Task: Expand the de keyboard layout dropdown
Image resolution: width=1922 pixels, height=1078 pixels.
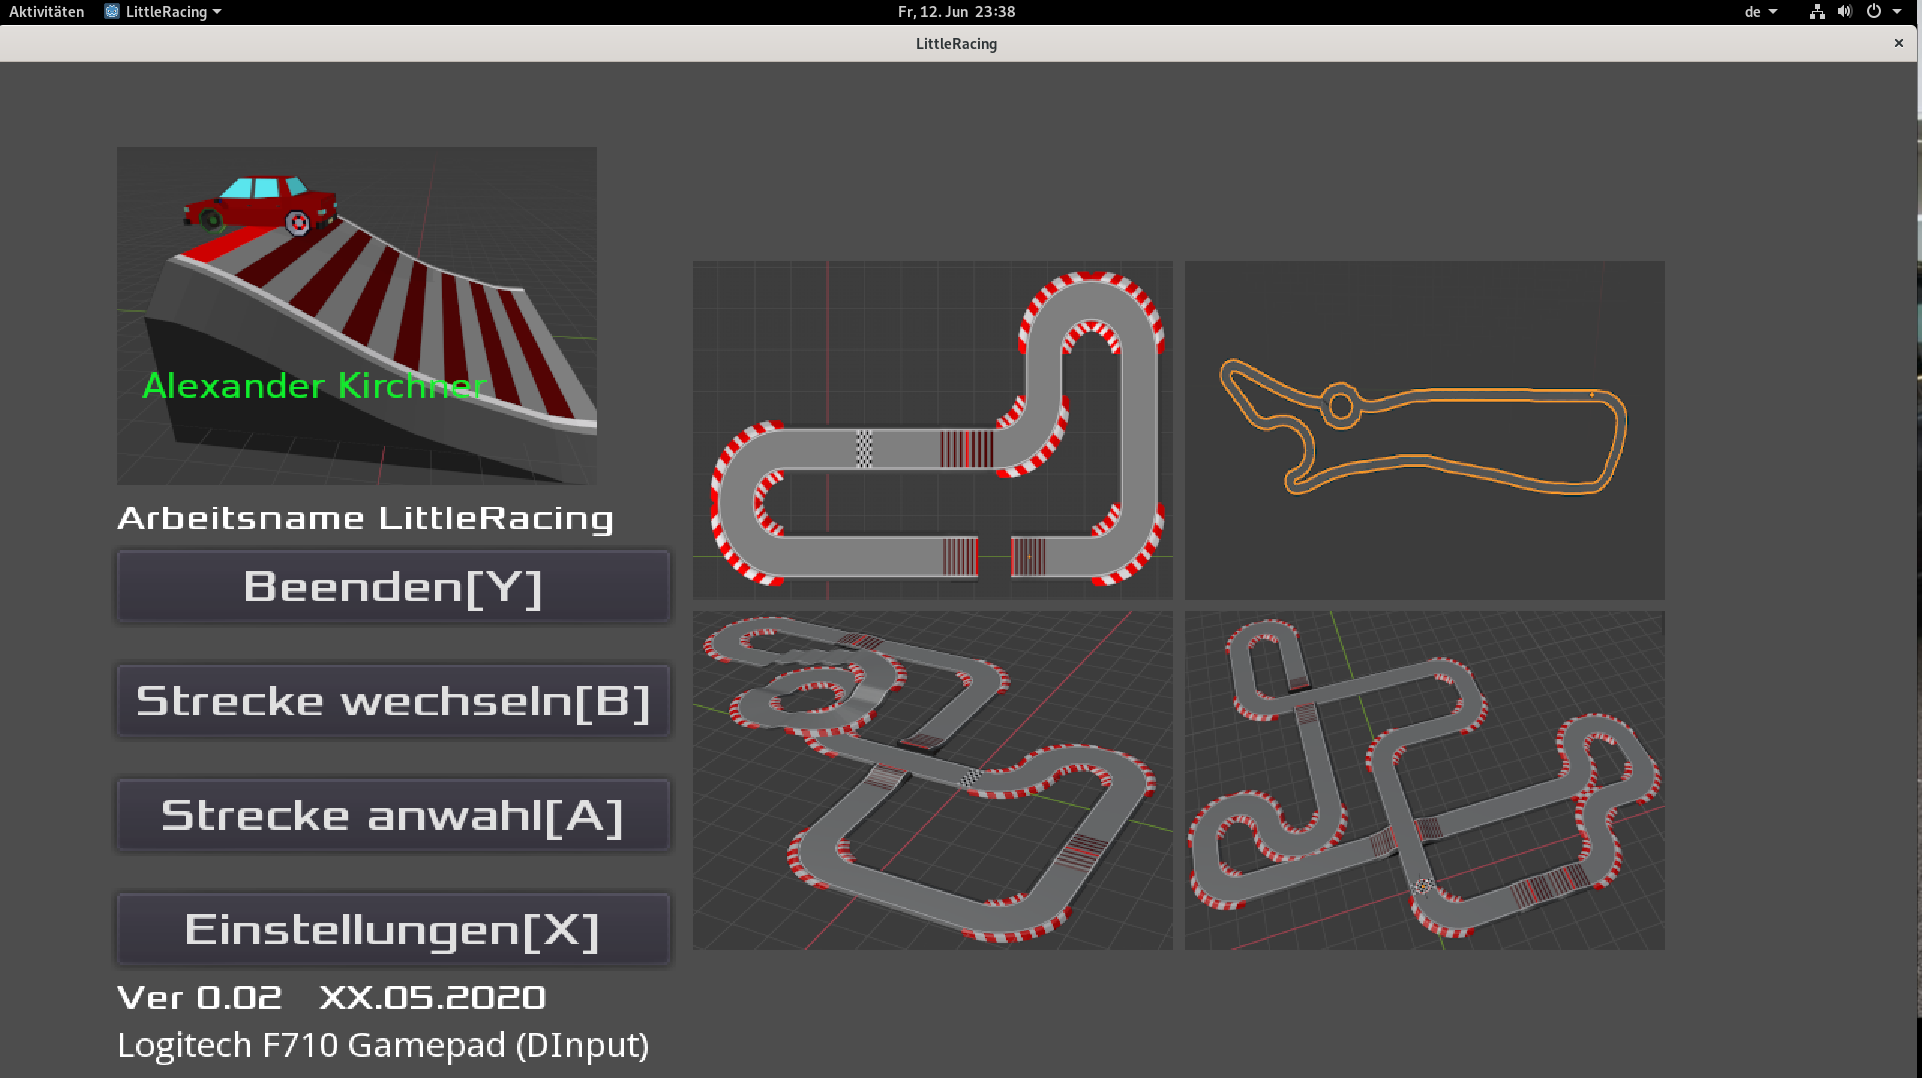Action: click(x=1760, y=12)
